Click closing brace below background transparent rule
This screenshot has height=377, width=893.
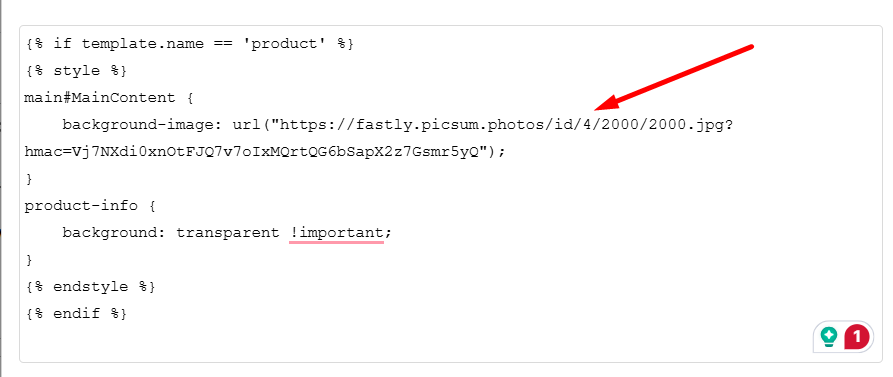(x=30, y=260)
